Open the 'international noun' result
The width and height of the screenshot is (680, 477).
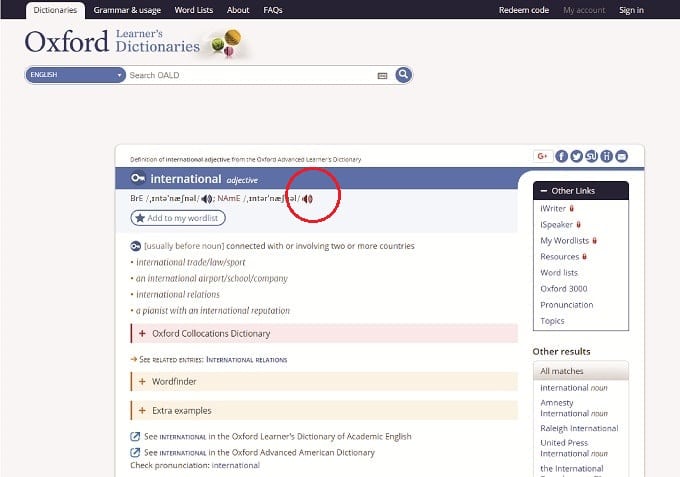574,388
